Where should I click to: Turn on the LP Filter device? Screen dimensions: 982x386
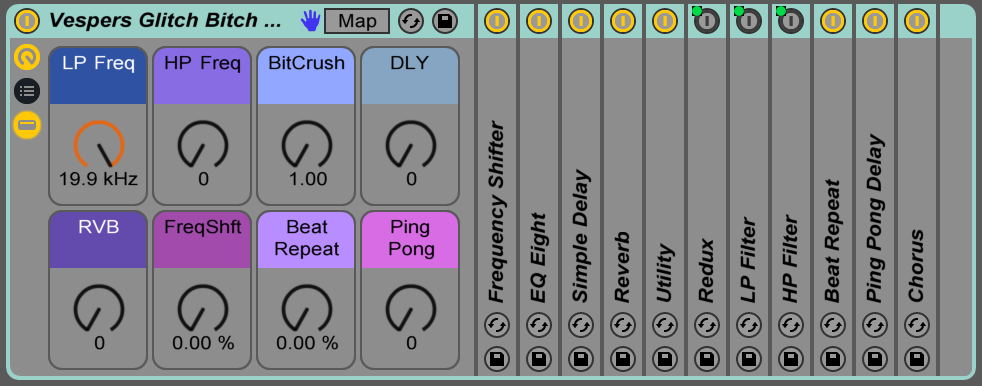[748, 21]
